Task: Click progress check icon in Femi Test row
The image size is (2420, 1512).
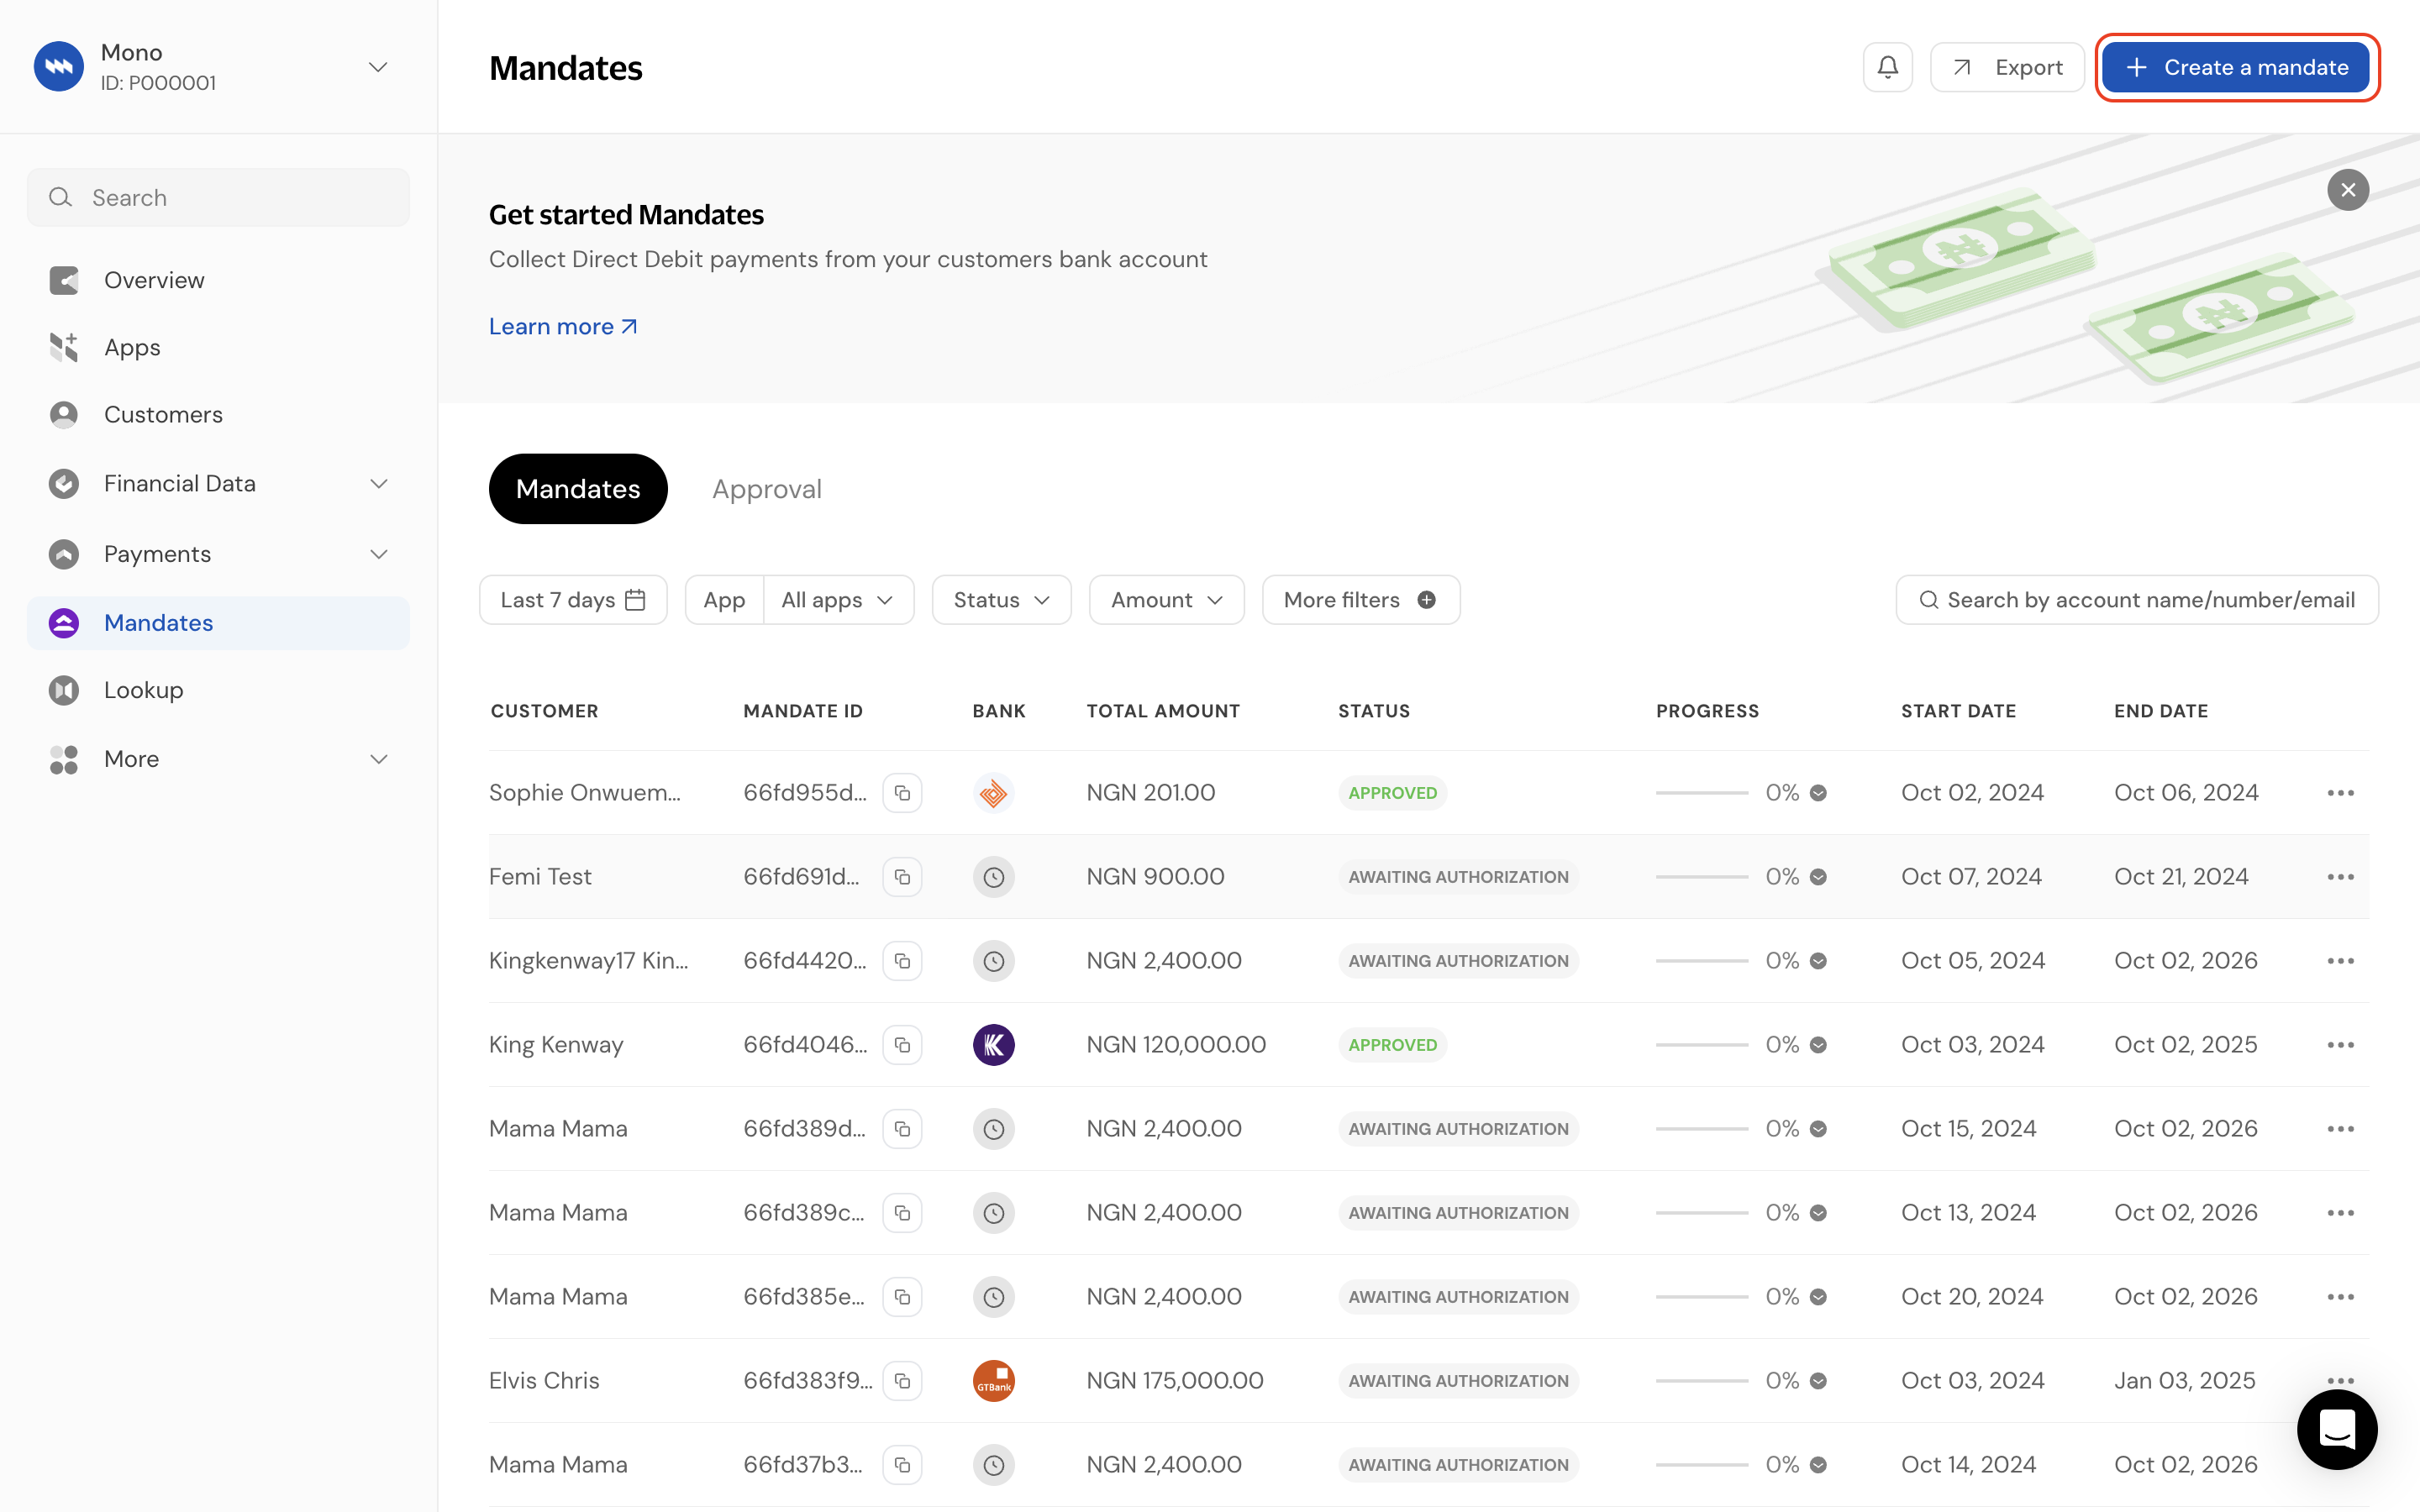Action: tap(1818, 877)
